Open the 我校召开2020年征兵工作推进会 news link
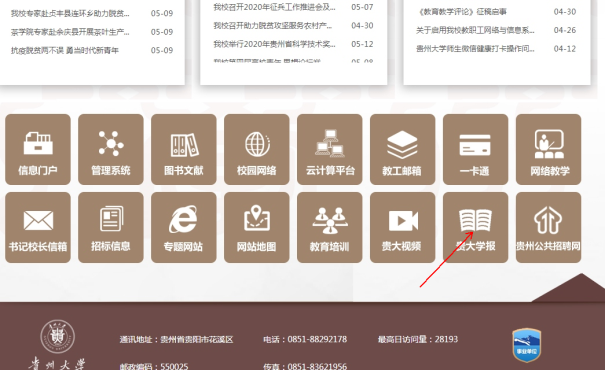This screenshot has height=370, width=605. (x=274, y=7)
